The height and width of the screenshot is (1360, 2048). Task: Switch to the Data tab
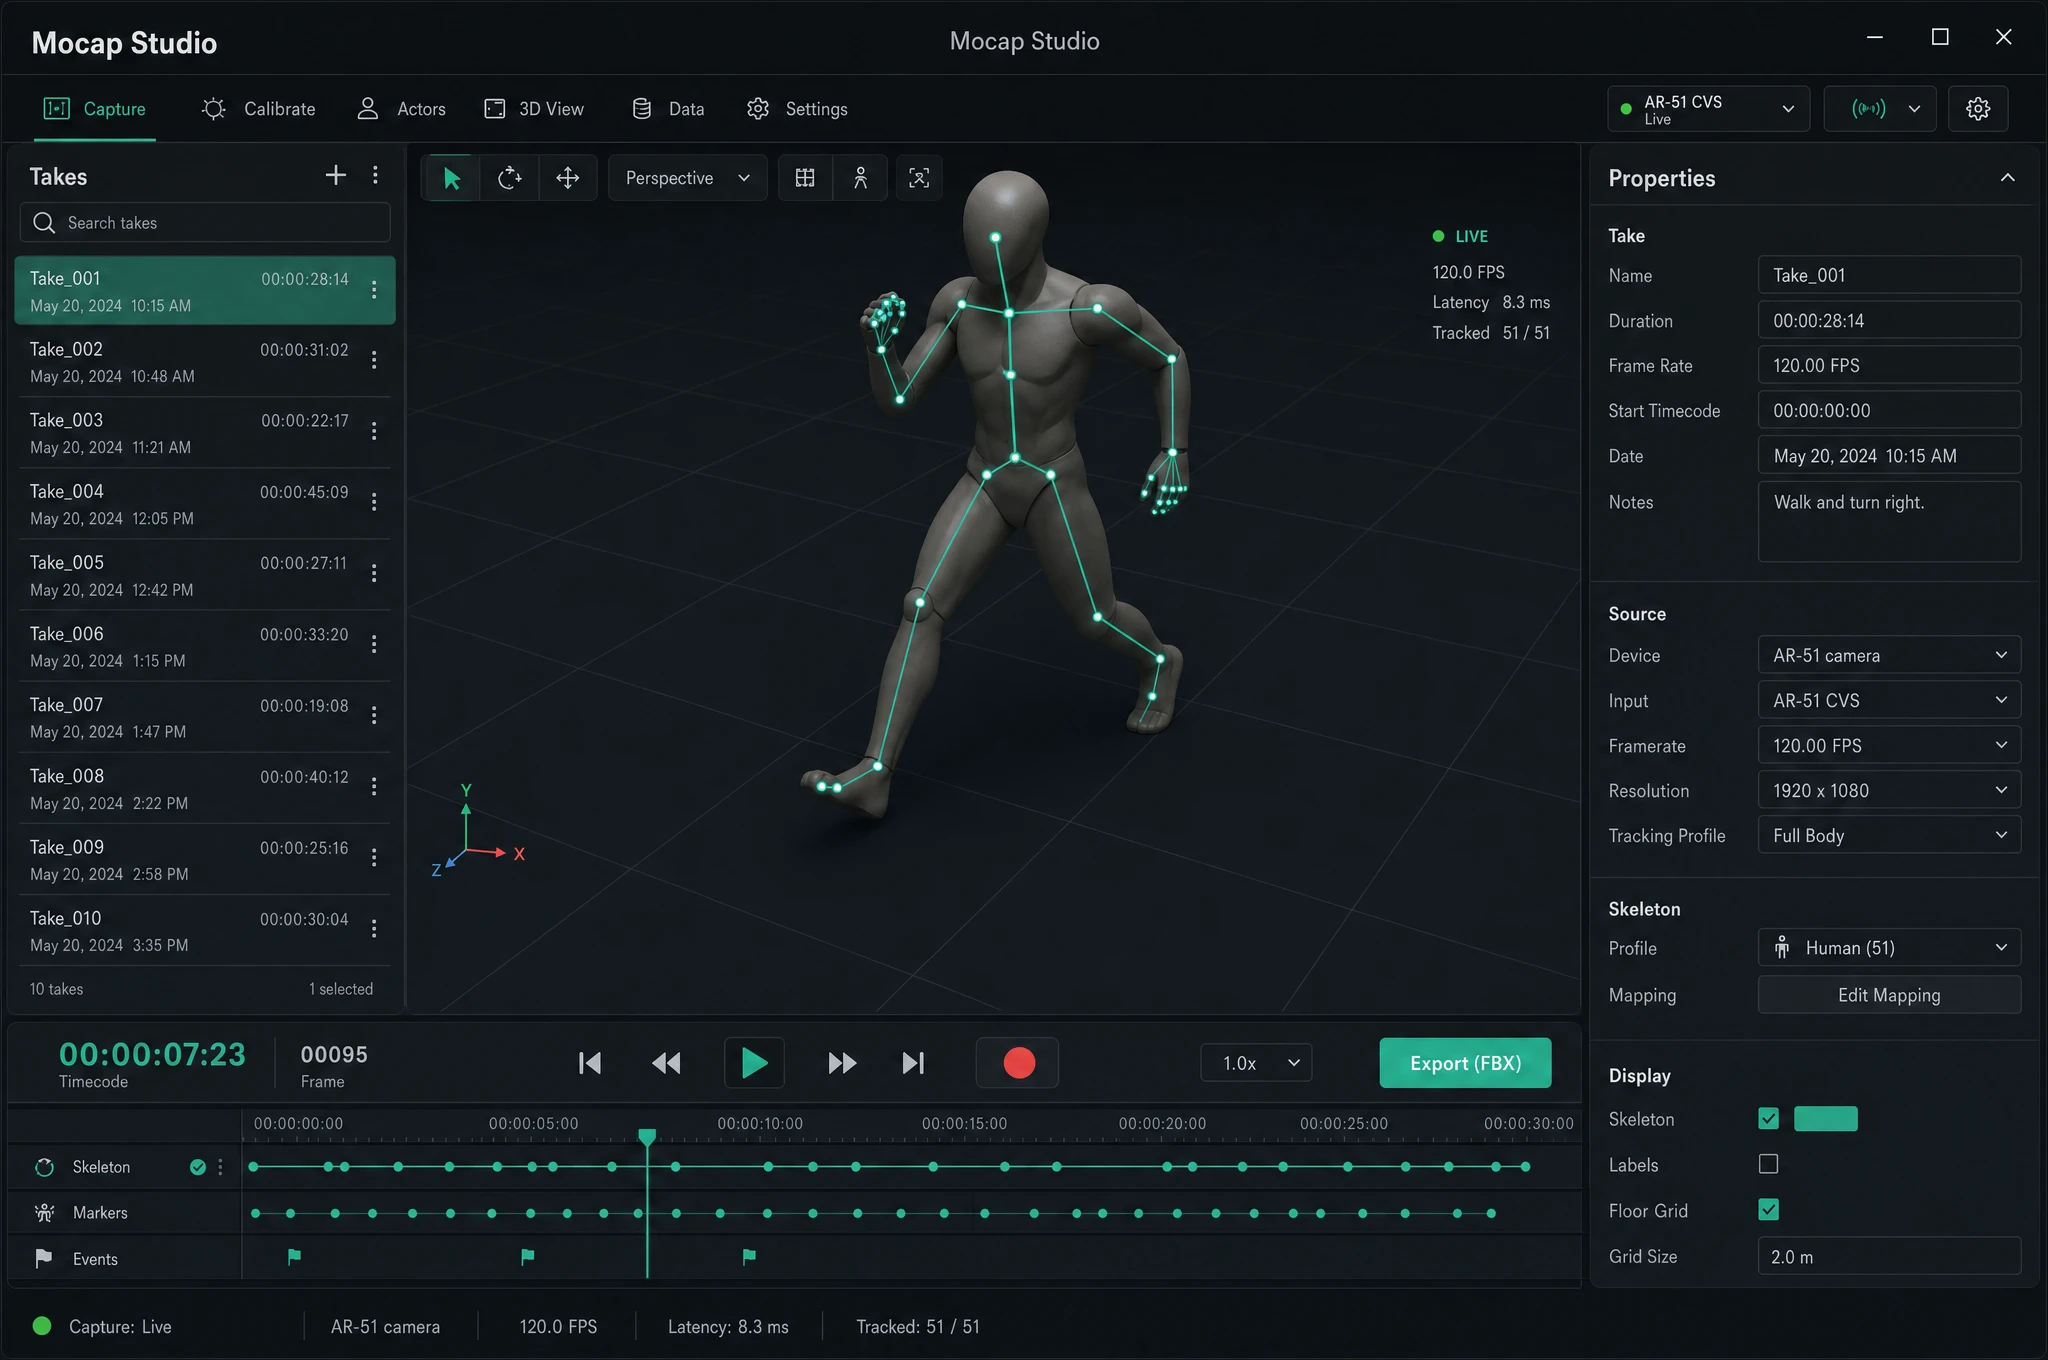click(x=668, y=109)
